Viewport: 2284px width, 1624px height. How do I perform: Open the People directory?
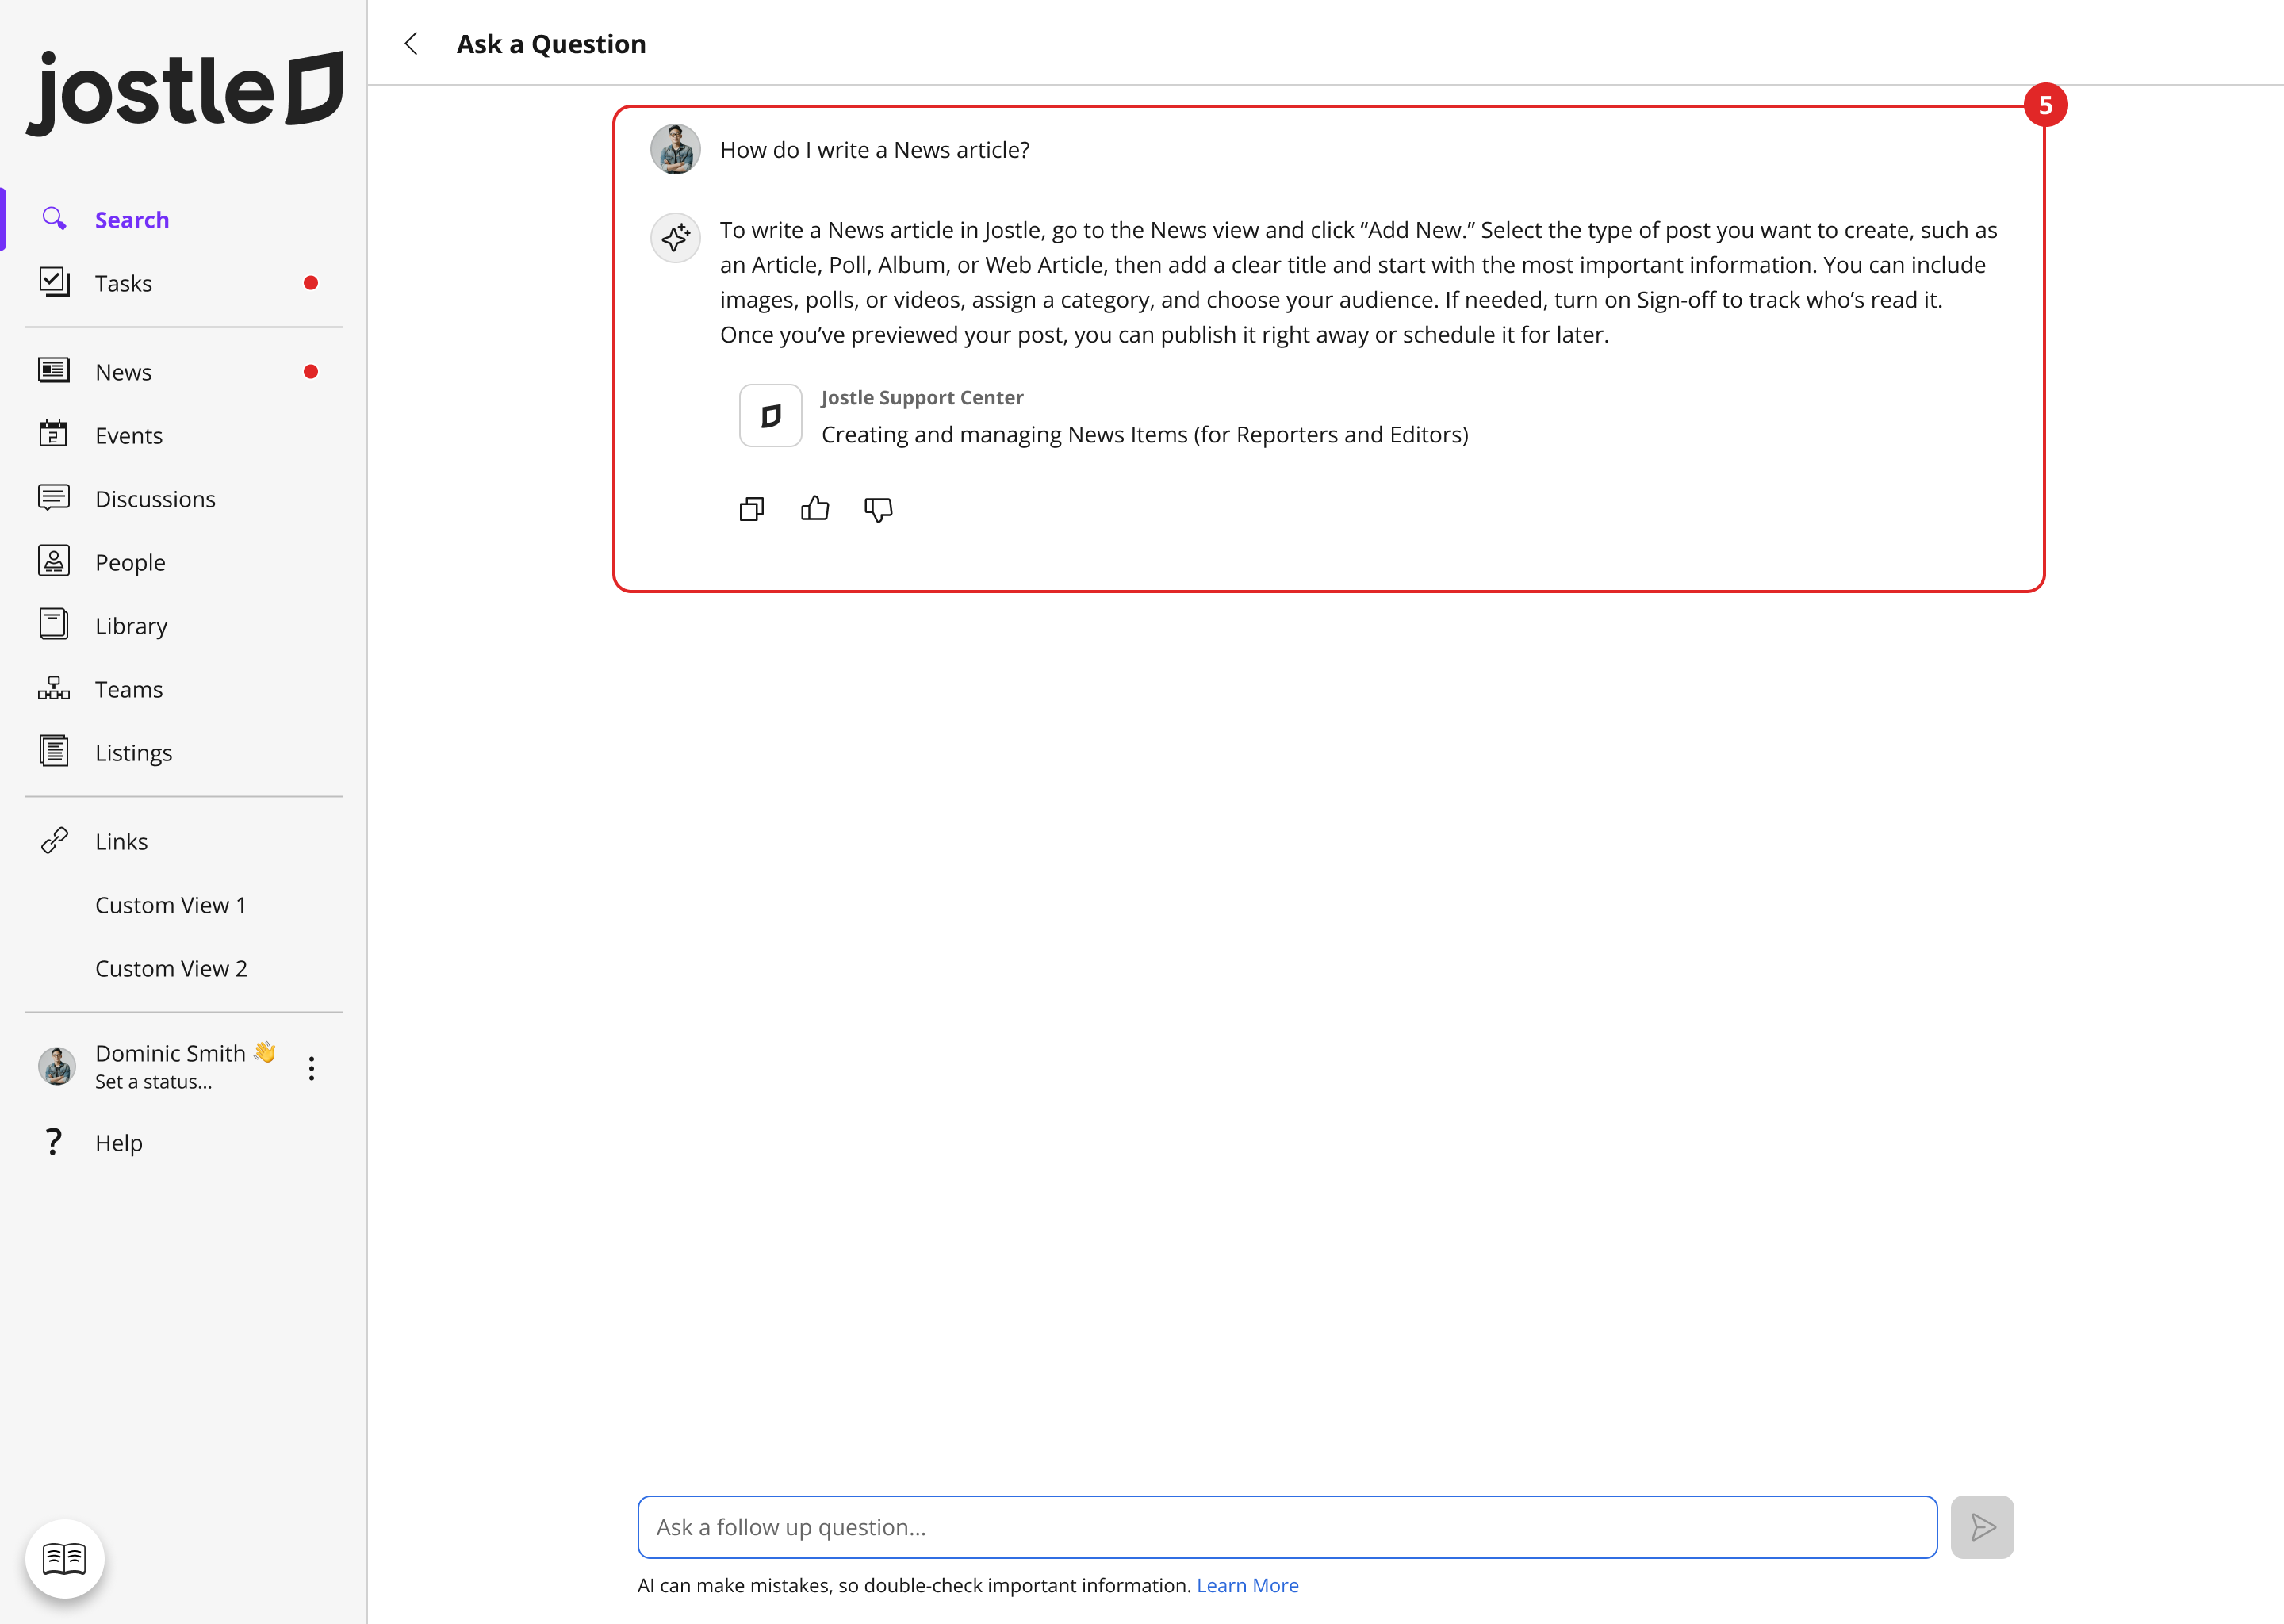tap(130, 562)
